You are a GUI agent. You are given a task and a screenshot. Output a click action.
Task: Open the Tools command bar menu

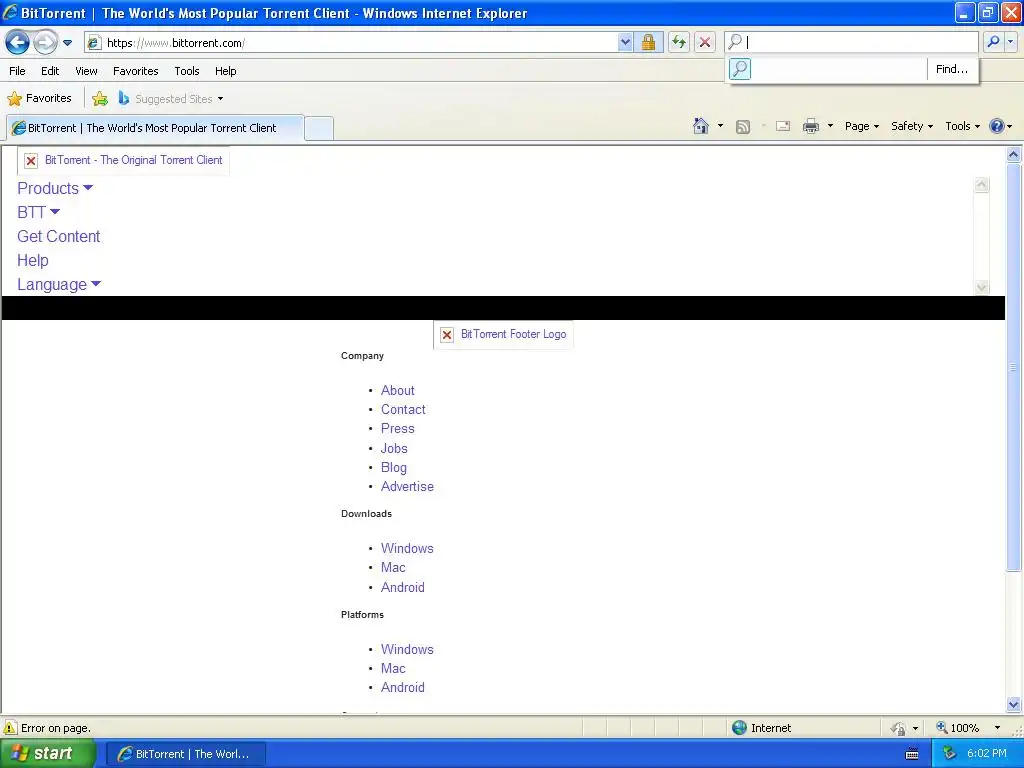962,126
